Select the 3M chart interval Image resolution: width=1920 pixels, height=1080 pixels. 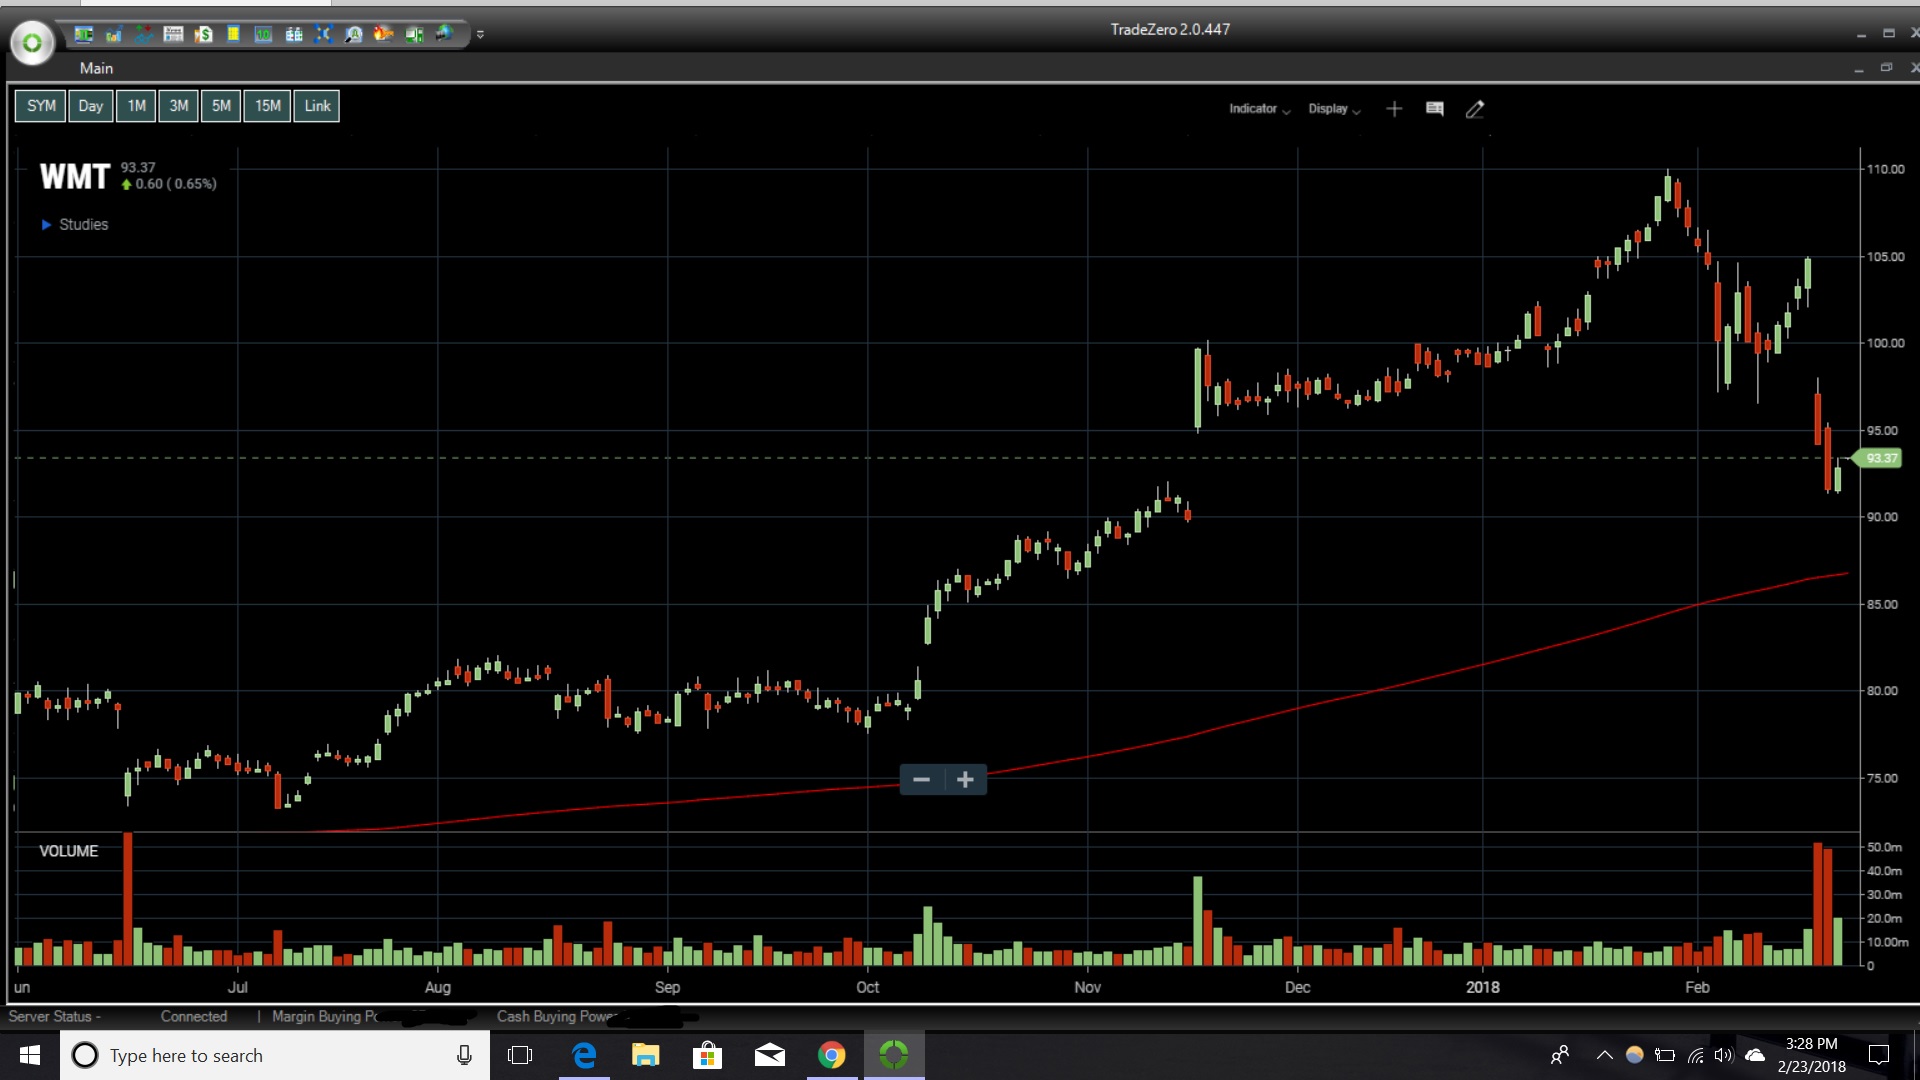178,106
